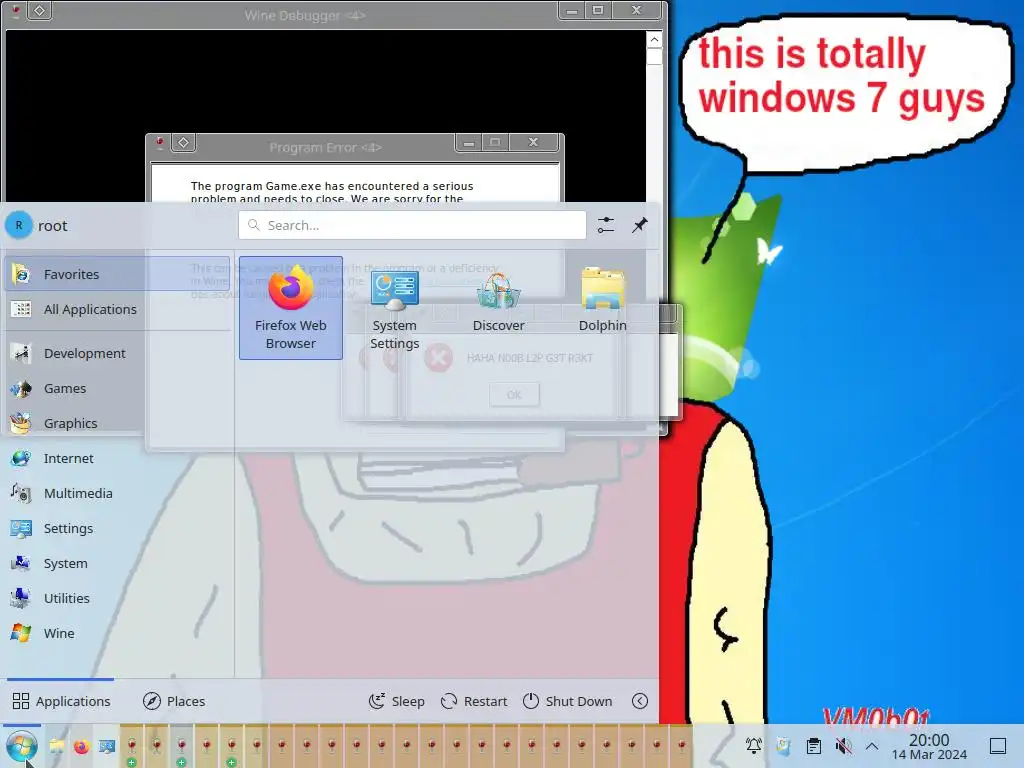Open launcher configure sliders icon
The width and height of the screenshot is (1024, 768).
(x=606, y=225)
